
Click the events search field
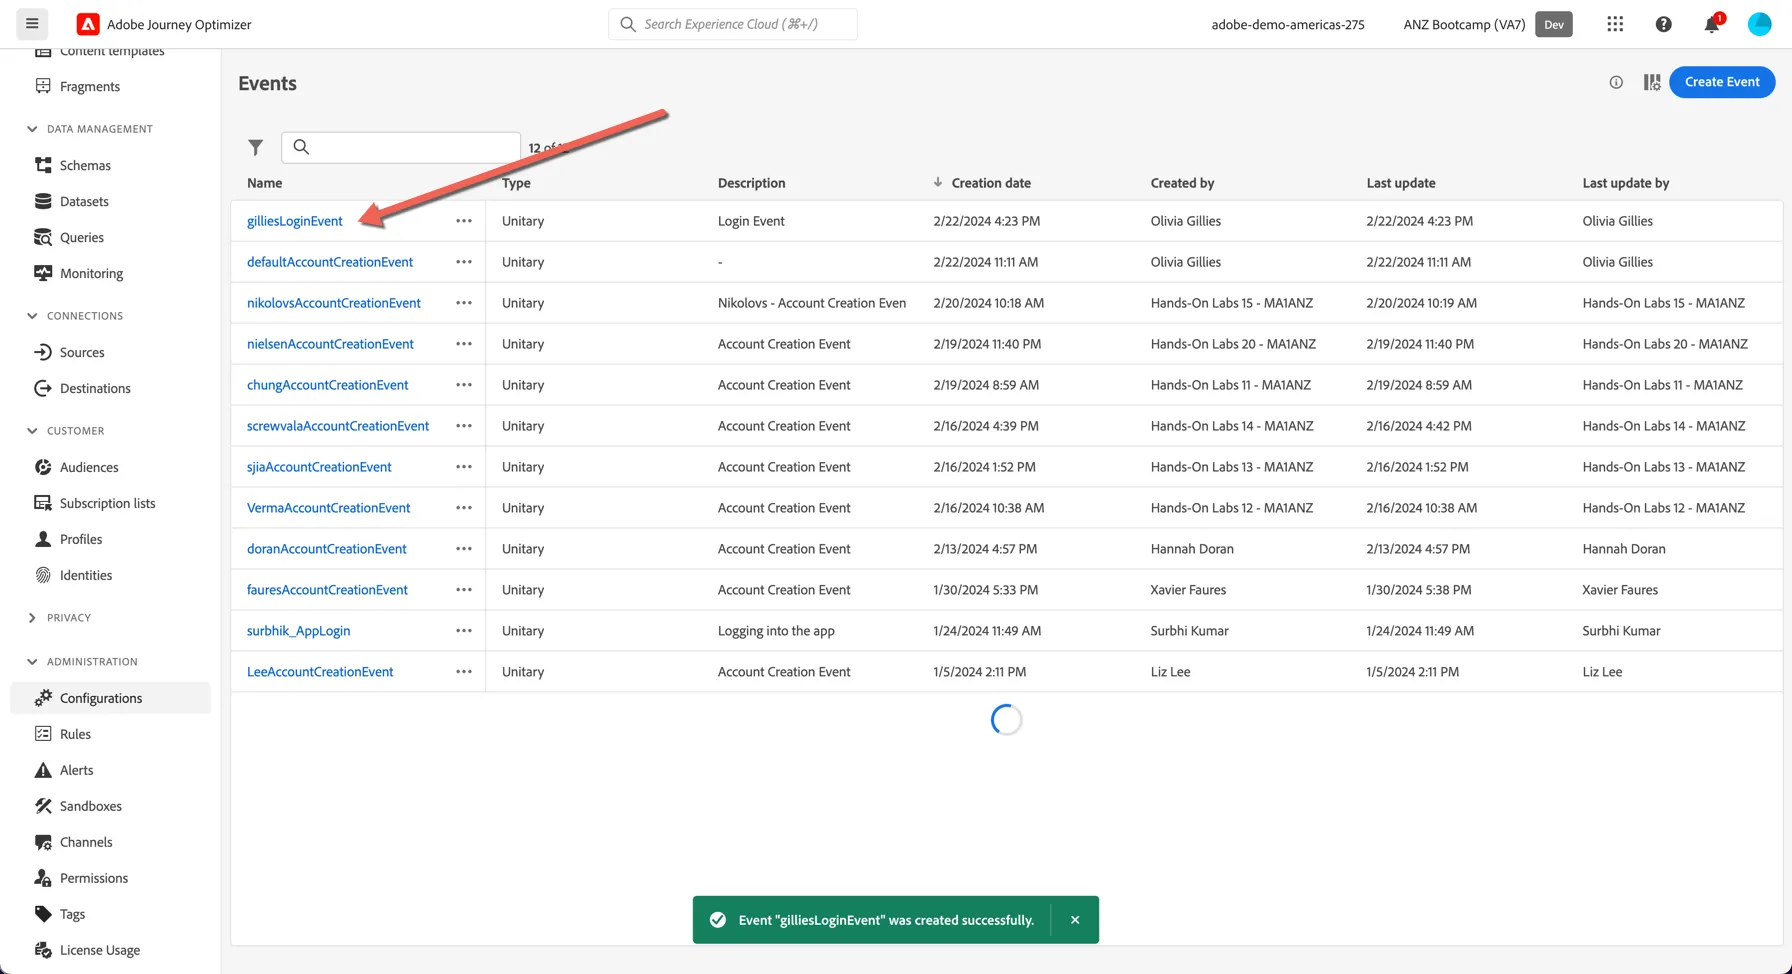coord(401,147)
